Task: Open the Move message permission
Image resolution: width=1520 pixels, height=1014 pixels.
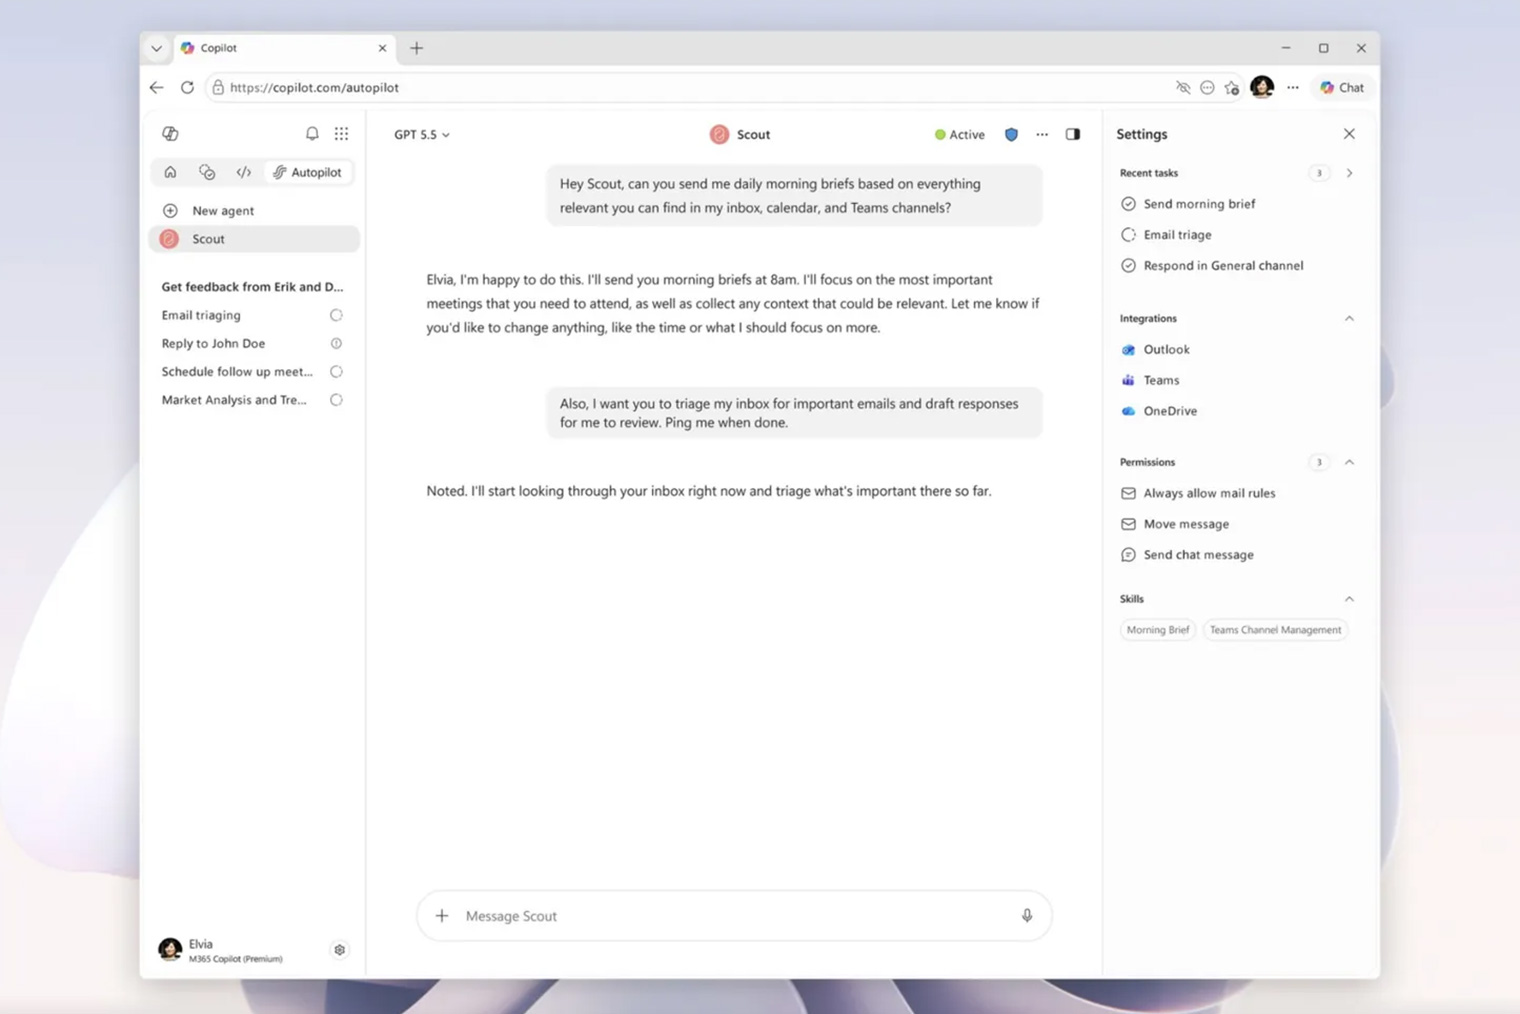Action: pos(1175,524)
